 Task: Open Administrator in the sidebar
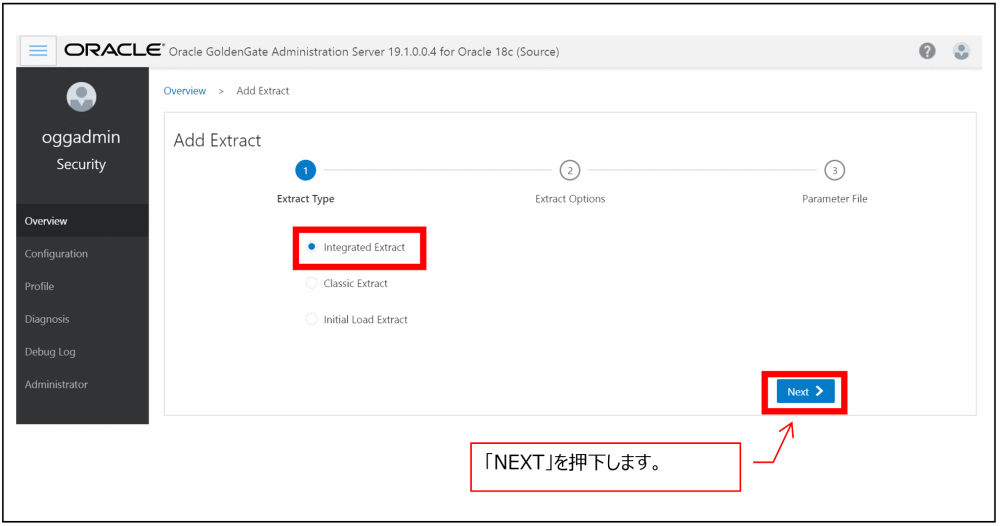pos(82,384)
